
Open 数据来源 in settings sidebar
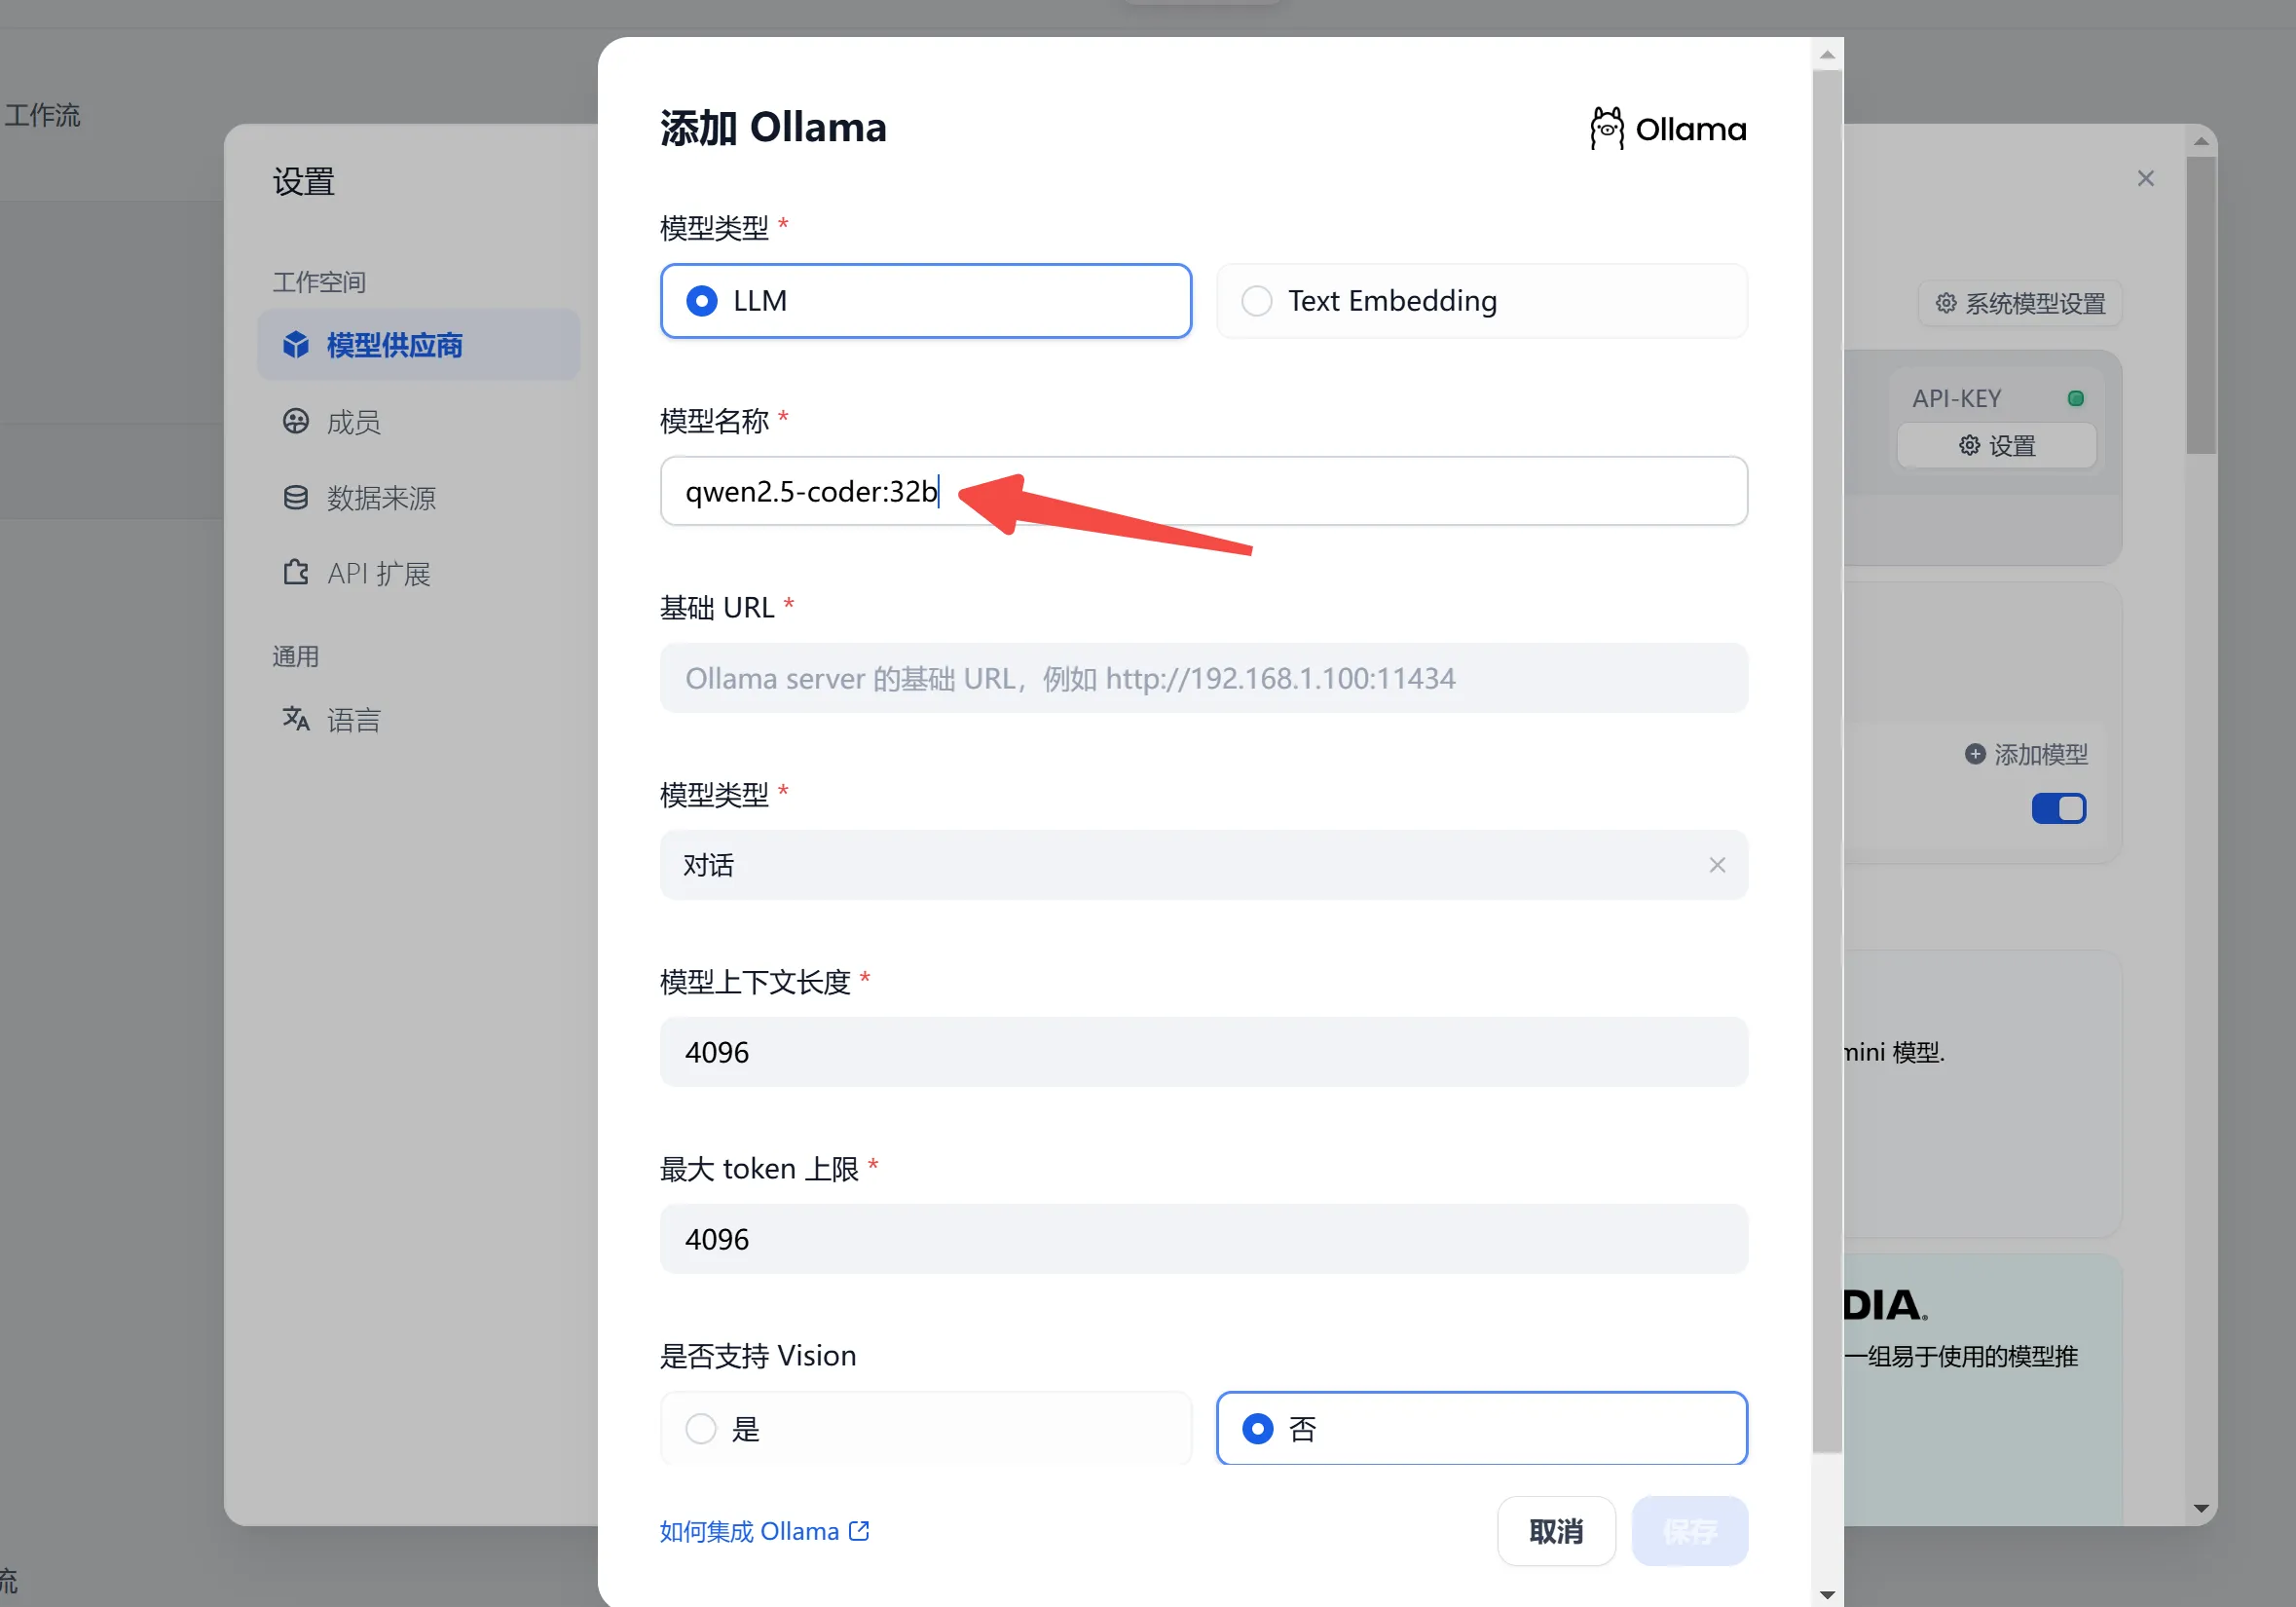pos(418,498)
